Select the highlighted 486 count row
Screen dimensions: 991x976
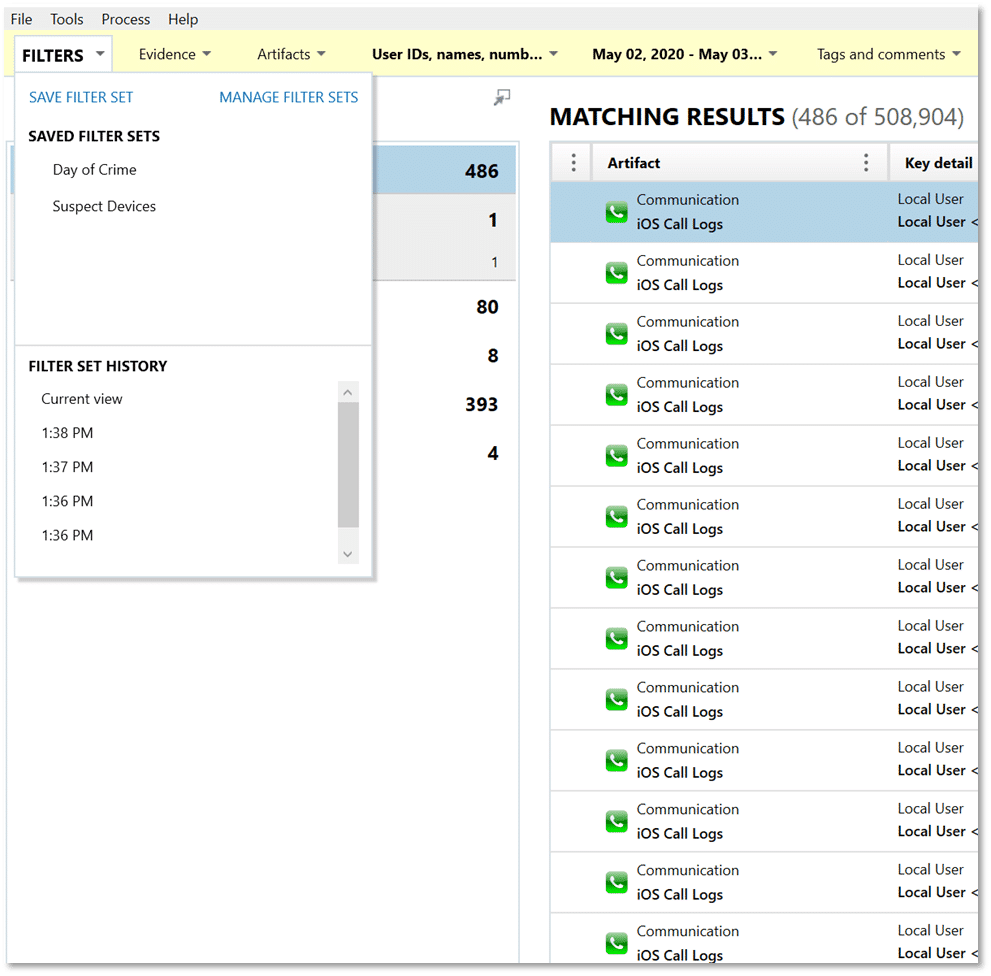(x=445, y=171)
